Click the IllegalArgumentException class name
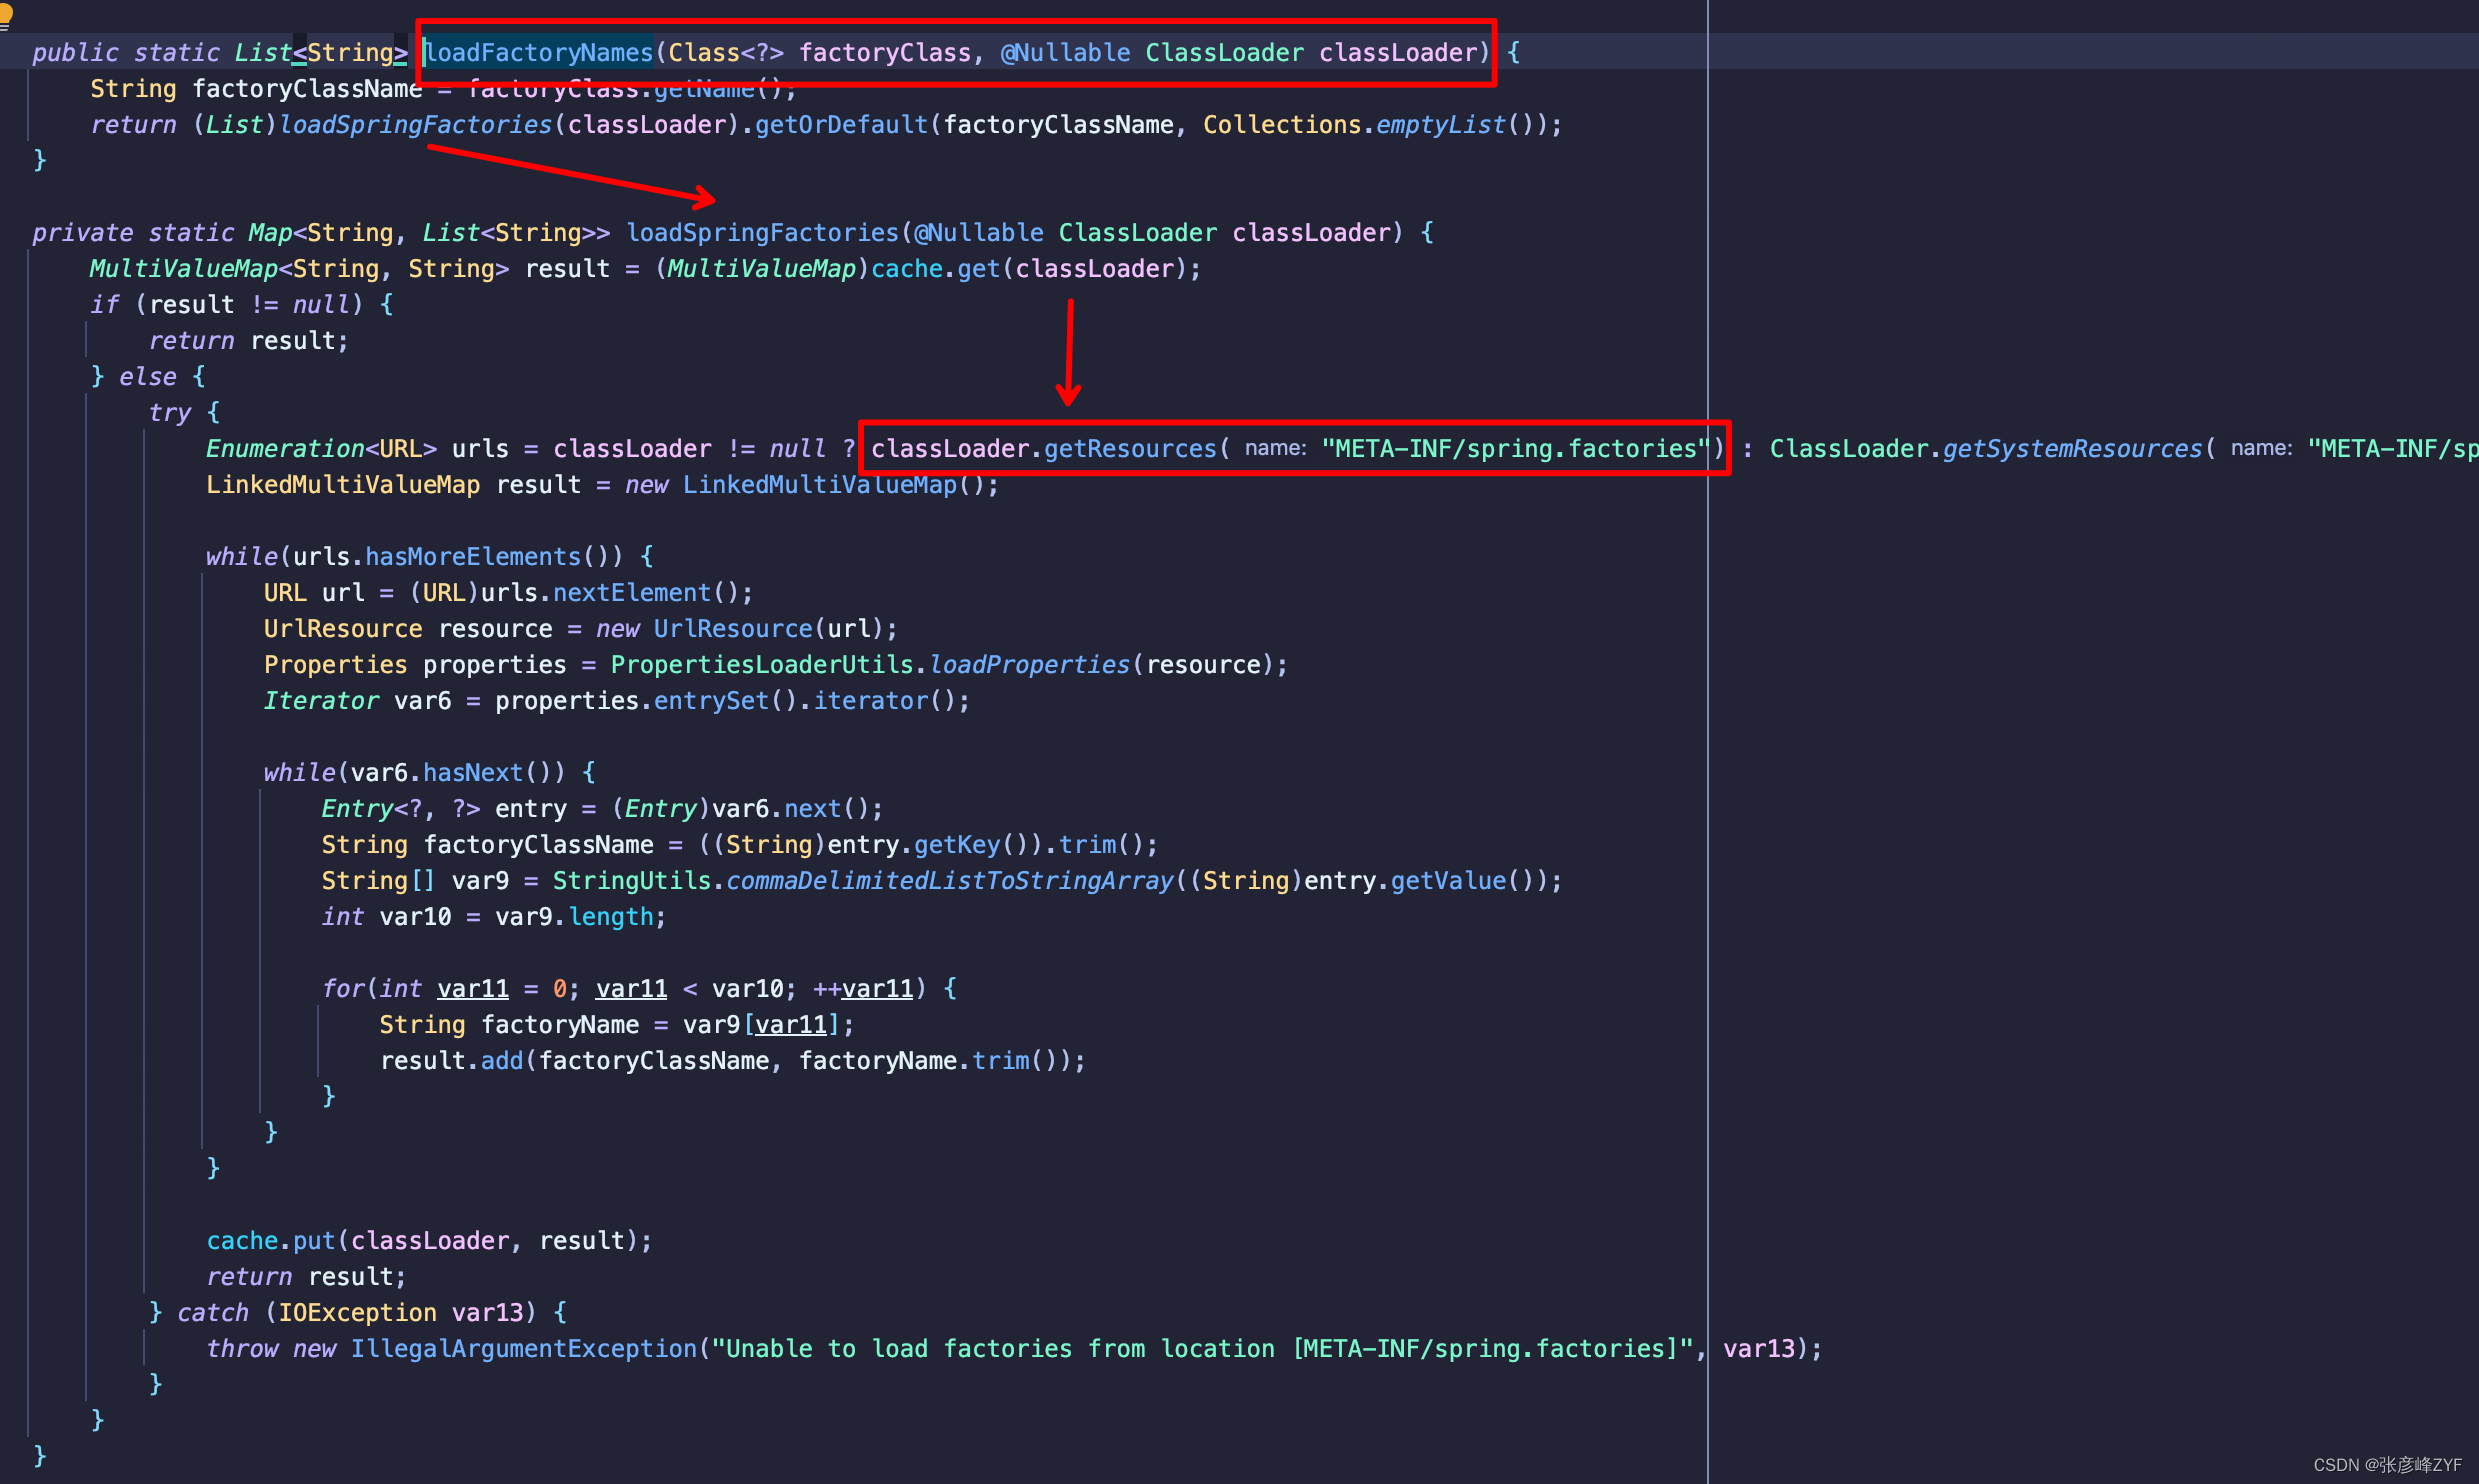Image resolution: width=2479 pixels, height=1484 pixels. [524, 1348]
